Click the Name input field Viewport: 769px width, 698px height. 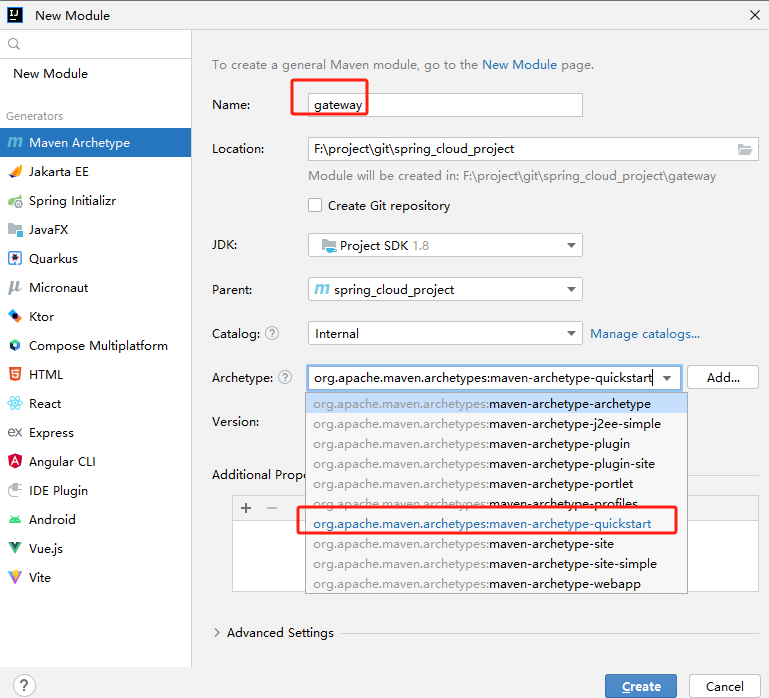445,105
